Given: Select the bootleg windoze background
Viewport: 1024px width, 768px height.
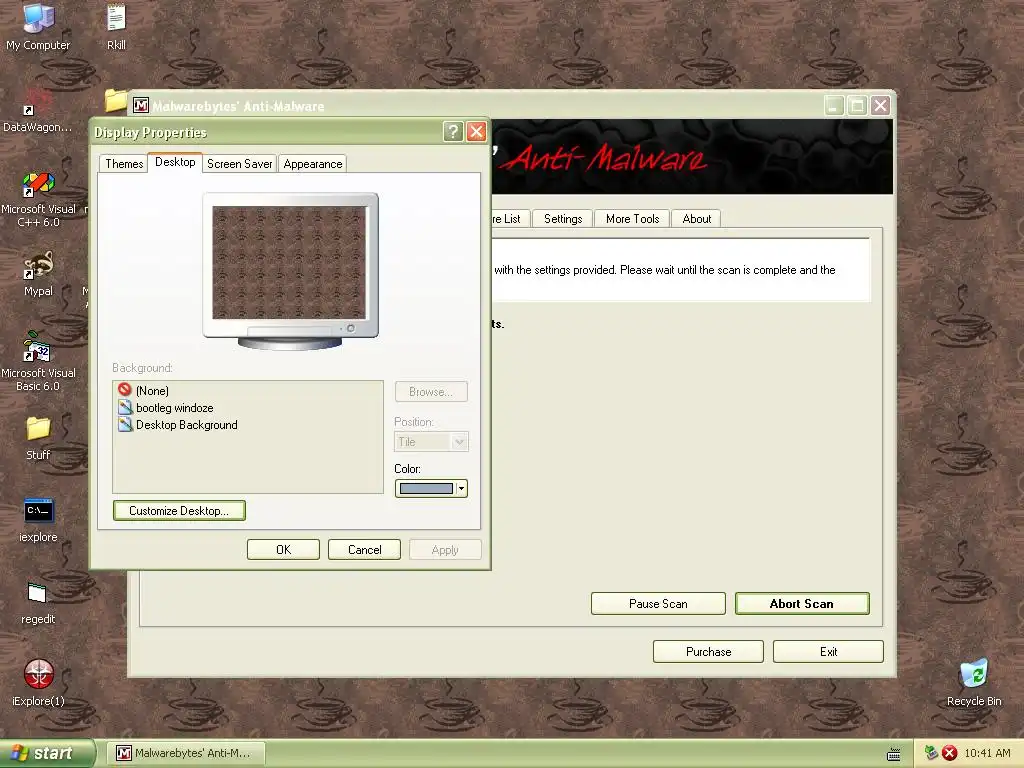Looking at the screenshot, I should [166, 408].
